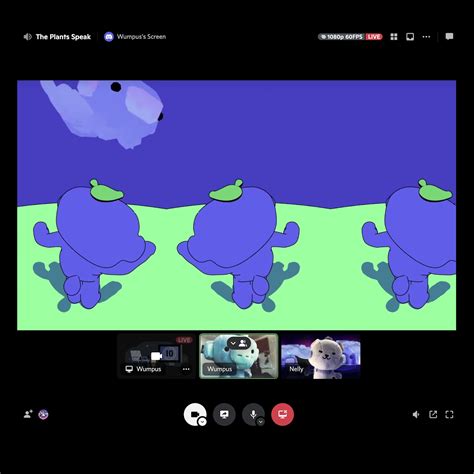Enter full screen mode
The width and height of the screenshot is (474, 474).
449,414
